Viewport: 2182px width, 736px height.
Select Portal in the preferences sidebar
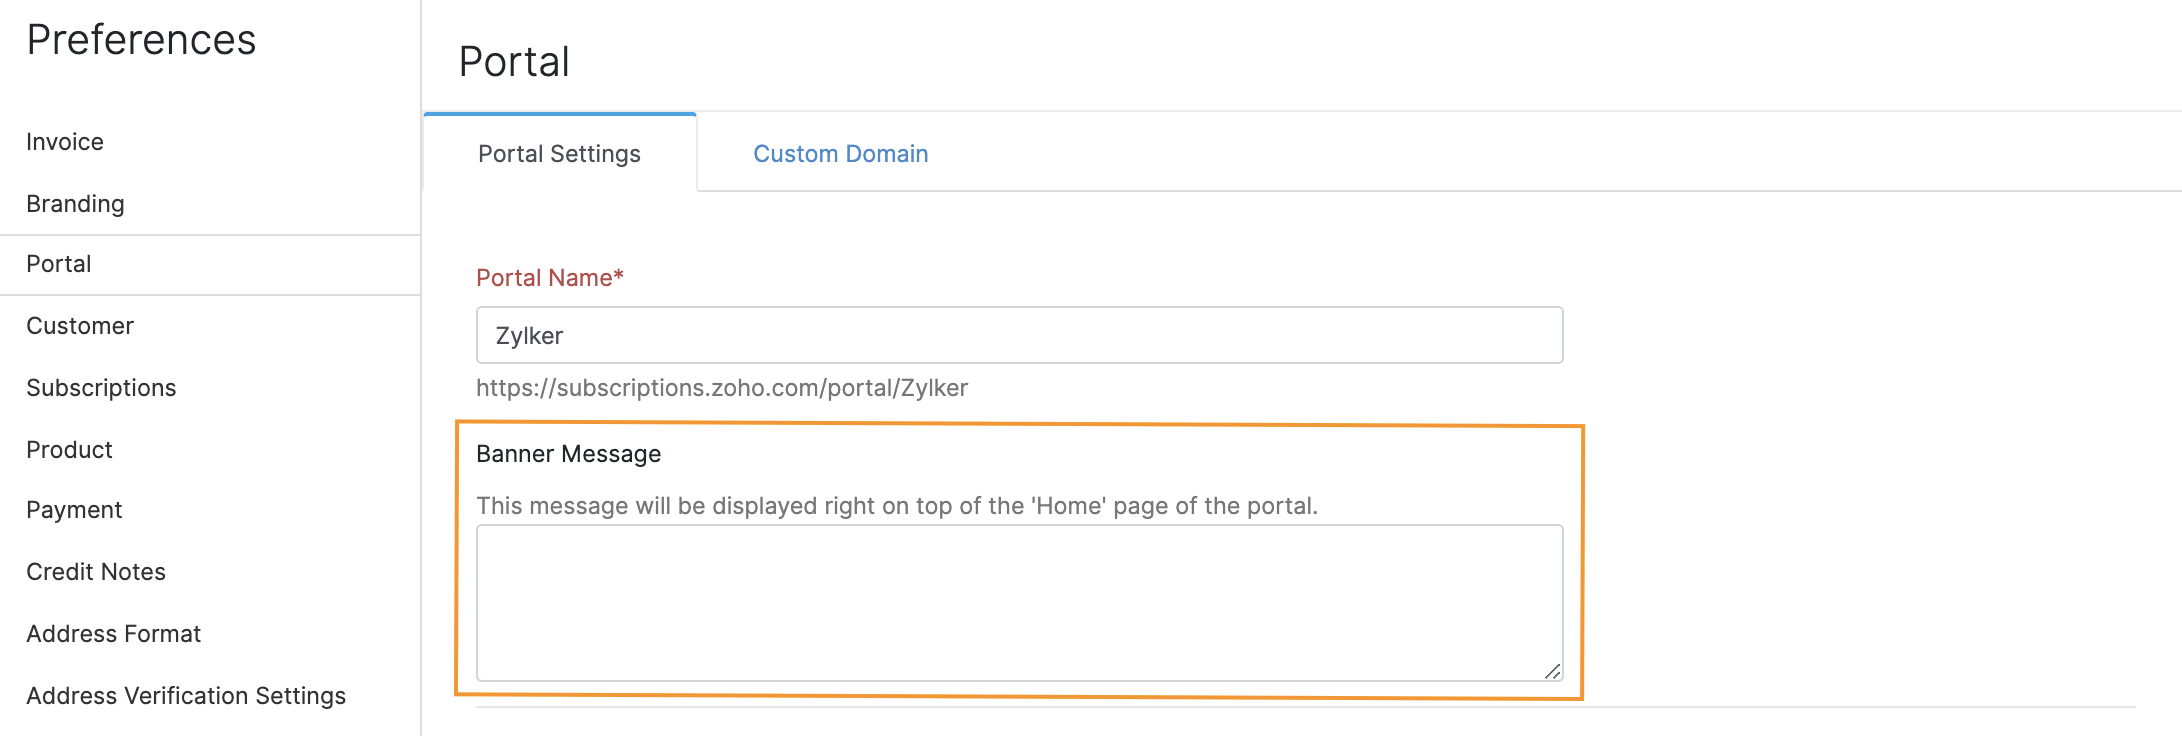58,264
